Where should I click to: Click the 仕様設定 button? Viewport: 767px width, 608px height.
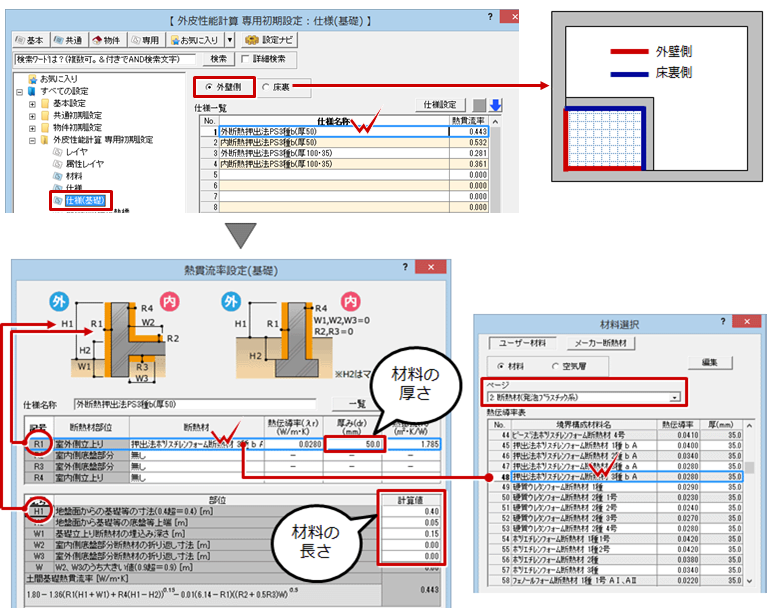pos(440,105)
